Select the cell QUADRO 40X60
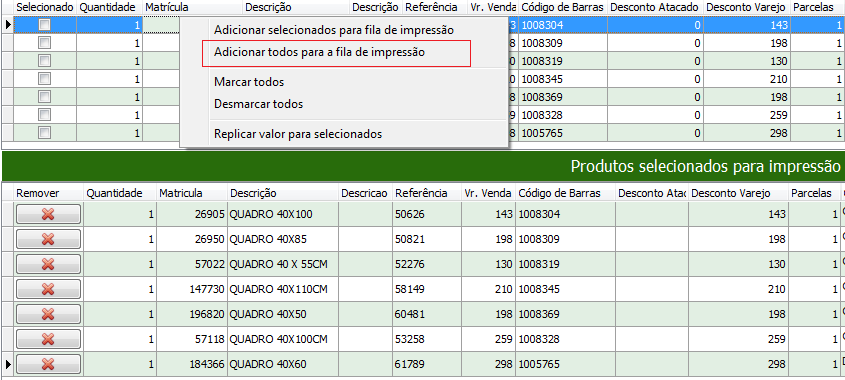 (x=283, y=364)
